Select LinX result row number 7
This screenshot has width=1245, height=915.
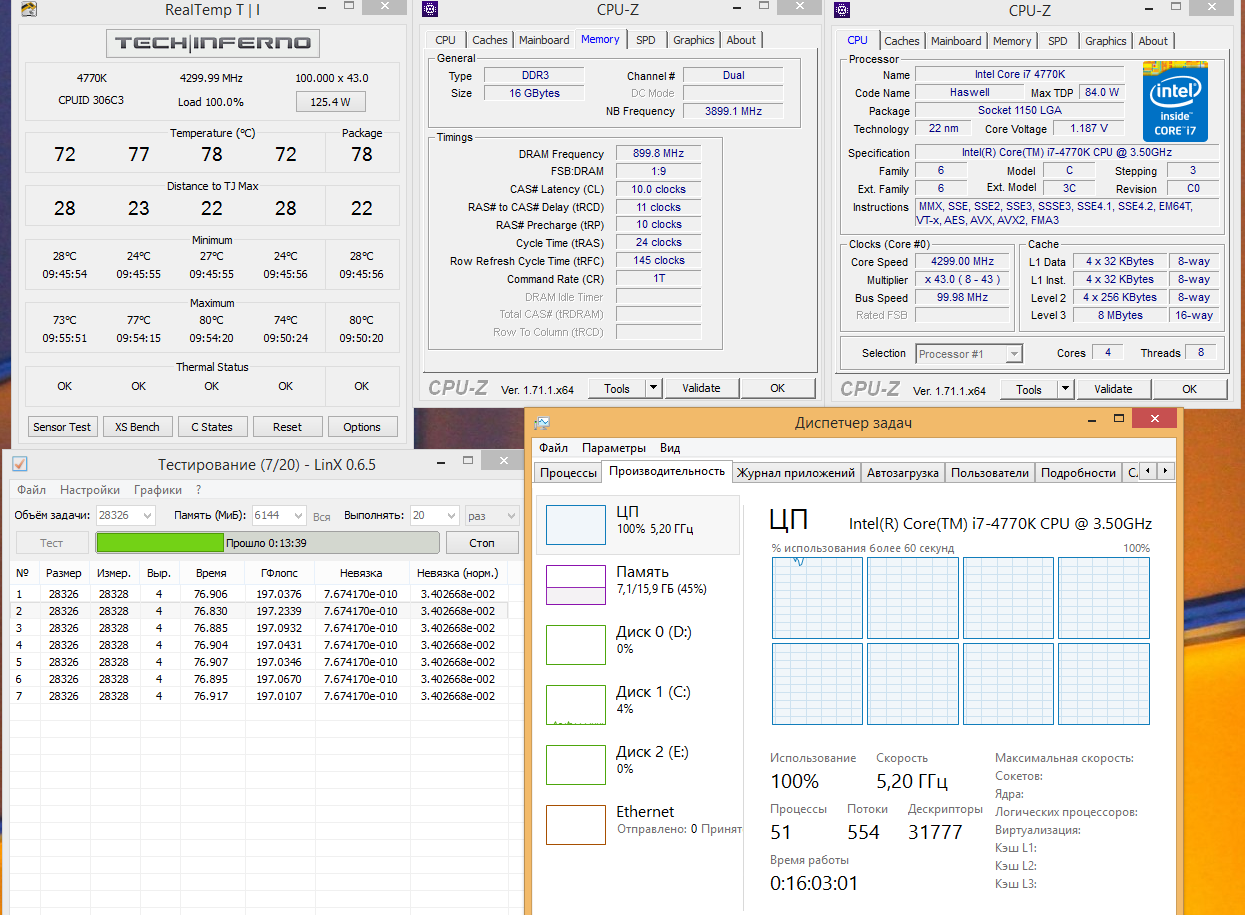260,696
